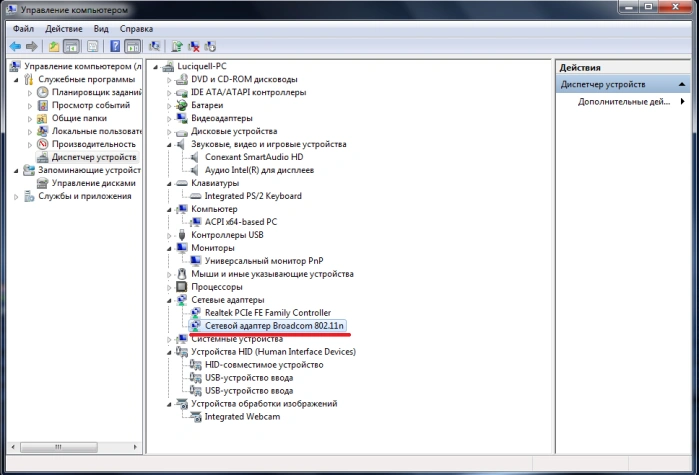The image size is (699, 475).
Task: Click the Help question mark toolbar icon
Action: pyautogui.click(x=115, y=46)
